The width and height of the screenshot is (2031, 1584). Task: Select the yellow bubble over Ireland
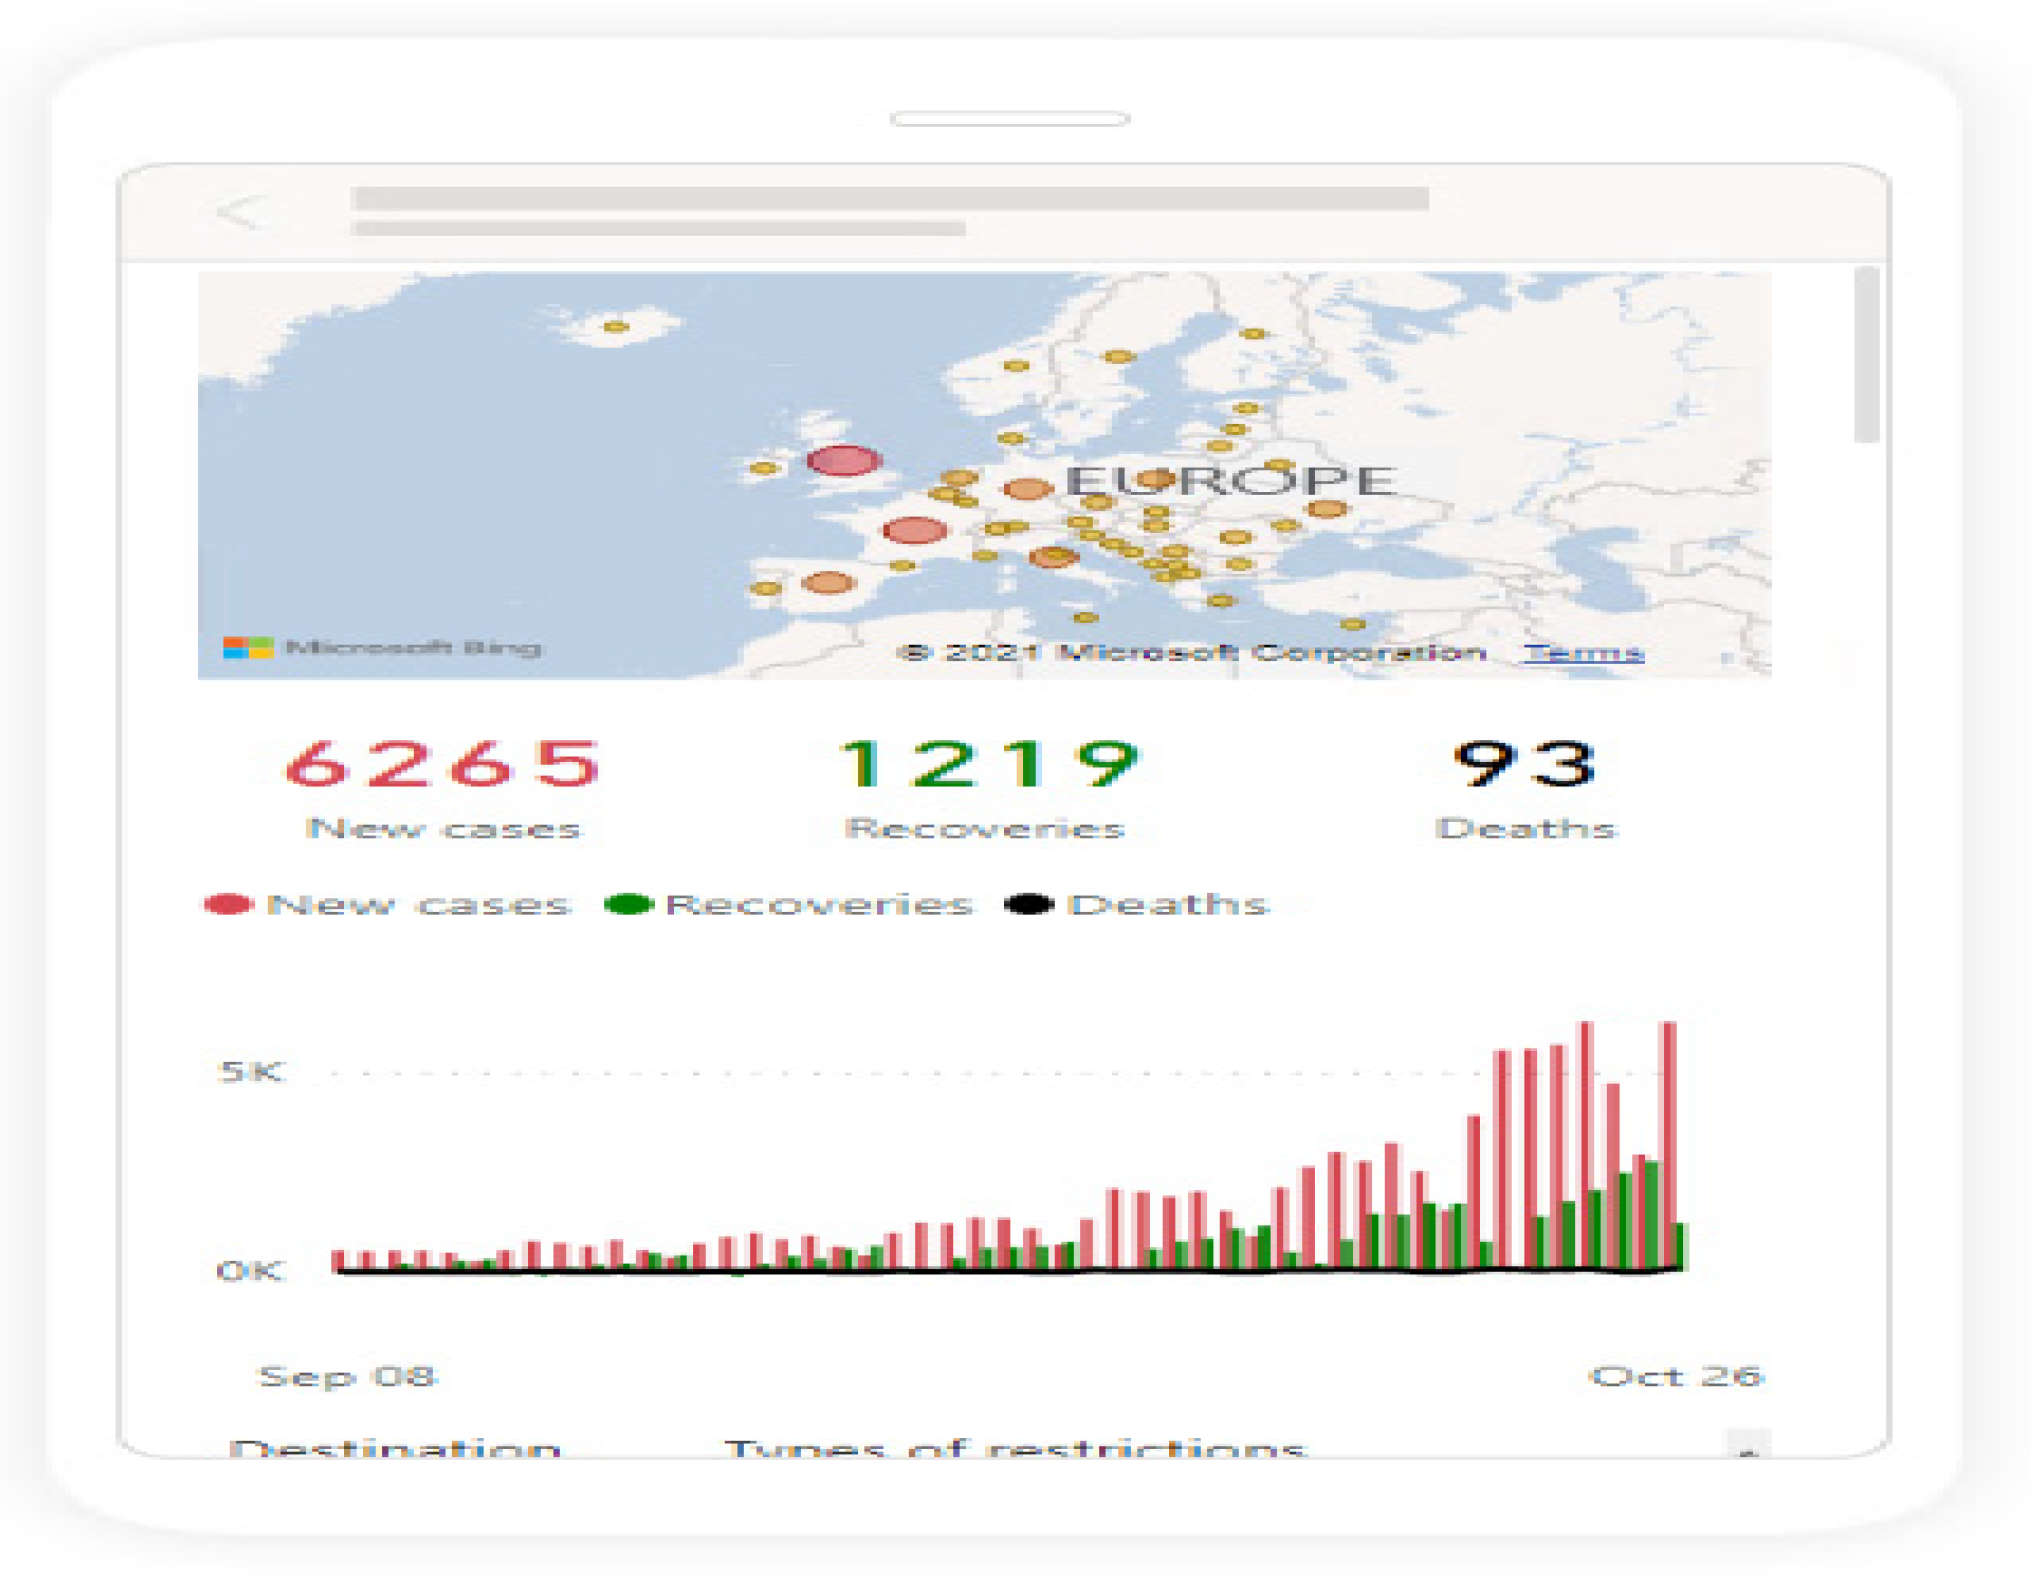click(764, 468)
